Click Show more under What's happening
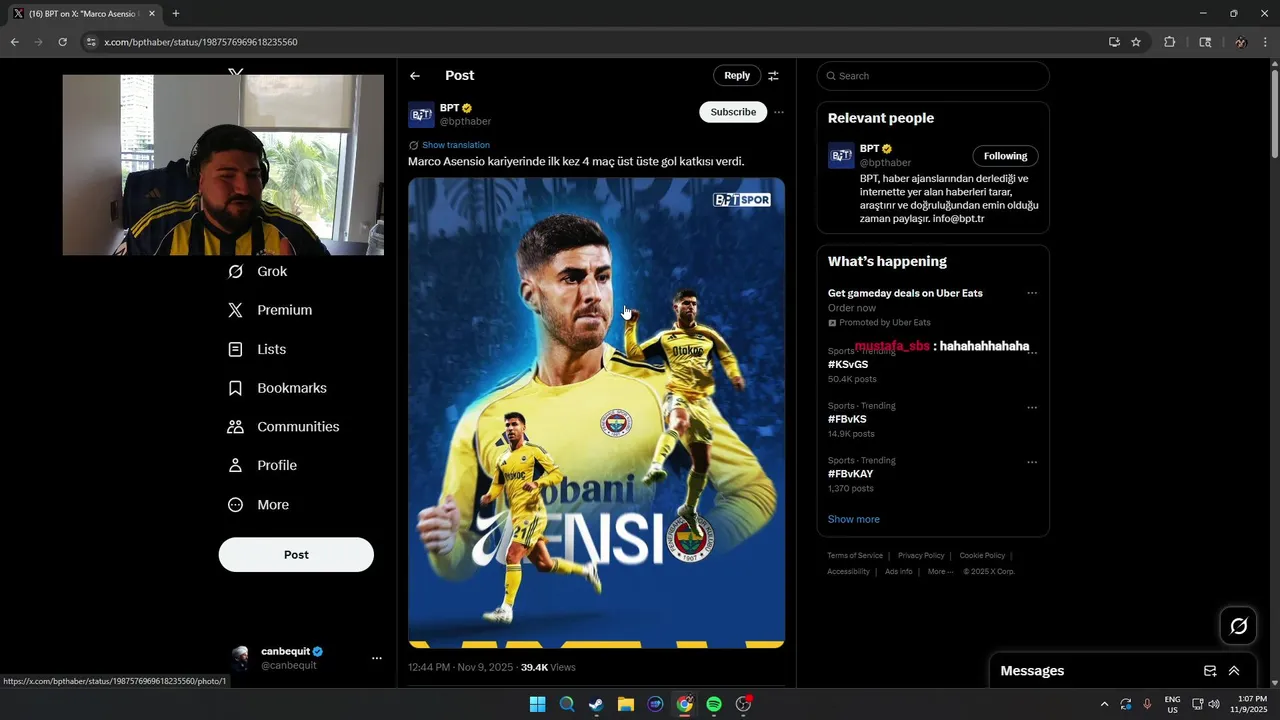Viewport: 1280px width, 720px height. [854, 519]
